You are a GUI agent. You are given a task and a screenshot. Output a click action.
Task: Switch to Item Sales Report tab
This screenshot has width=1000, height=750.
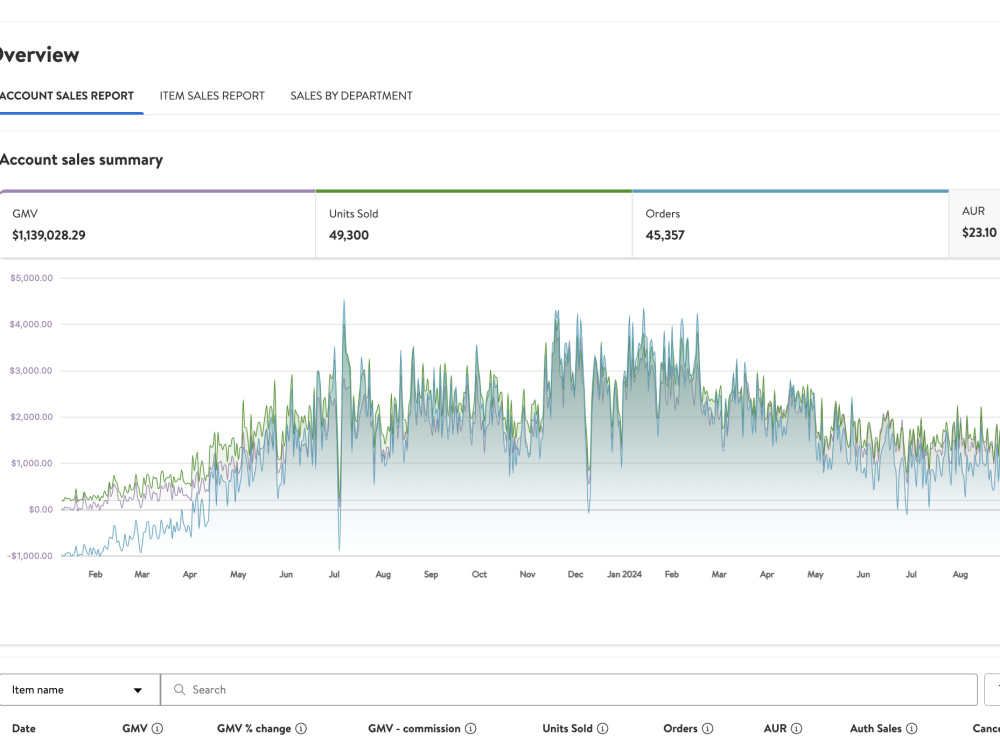pos(212,96)
